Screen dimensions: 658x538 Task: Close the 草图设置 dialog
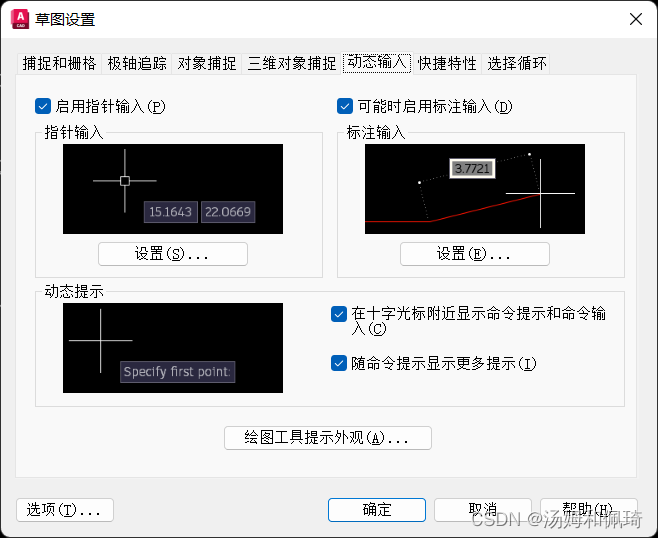point(636,19)
